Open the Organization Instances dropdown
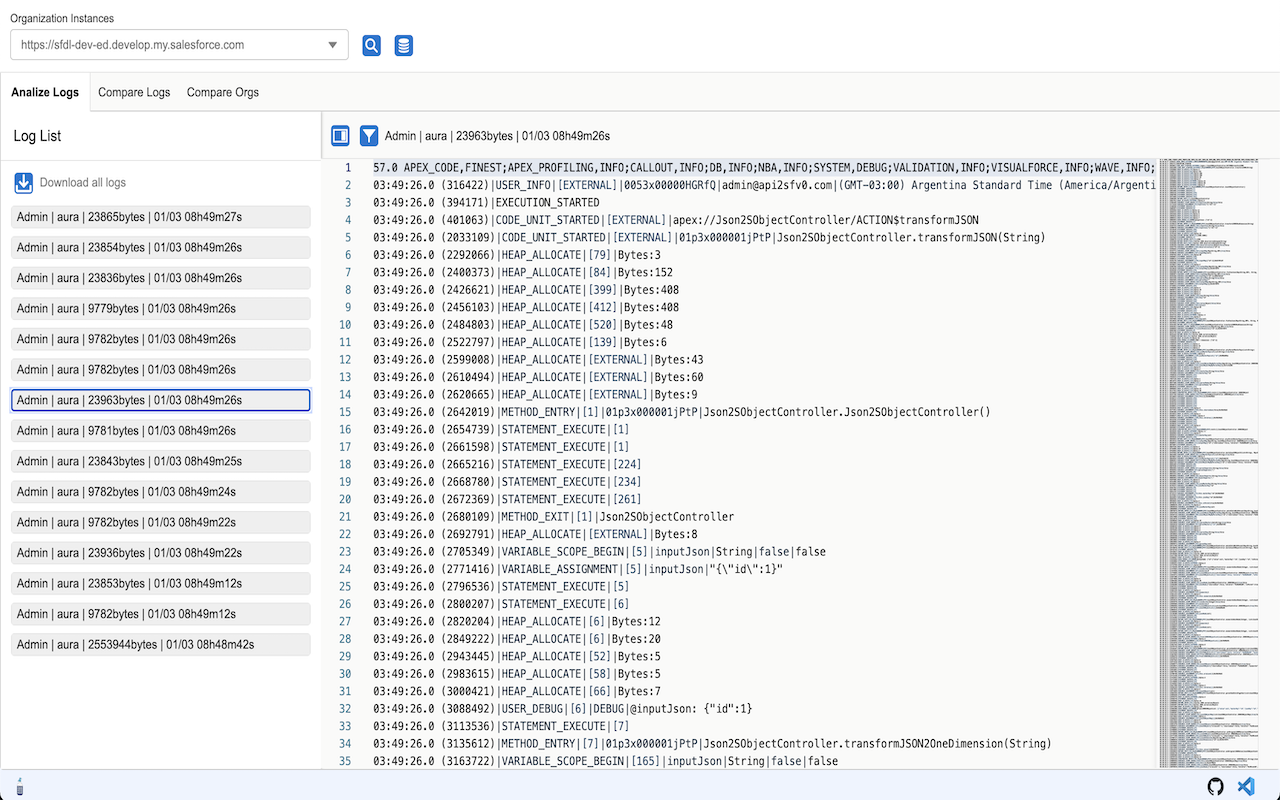This screenshot has width=1280, height=800. (179, 45)
